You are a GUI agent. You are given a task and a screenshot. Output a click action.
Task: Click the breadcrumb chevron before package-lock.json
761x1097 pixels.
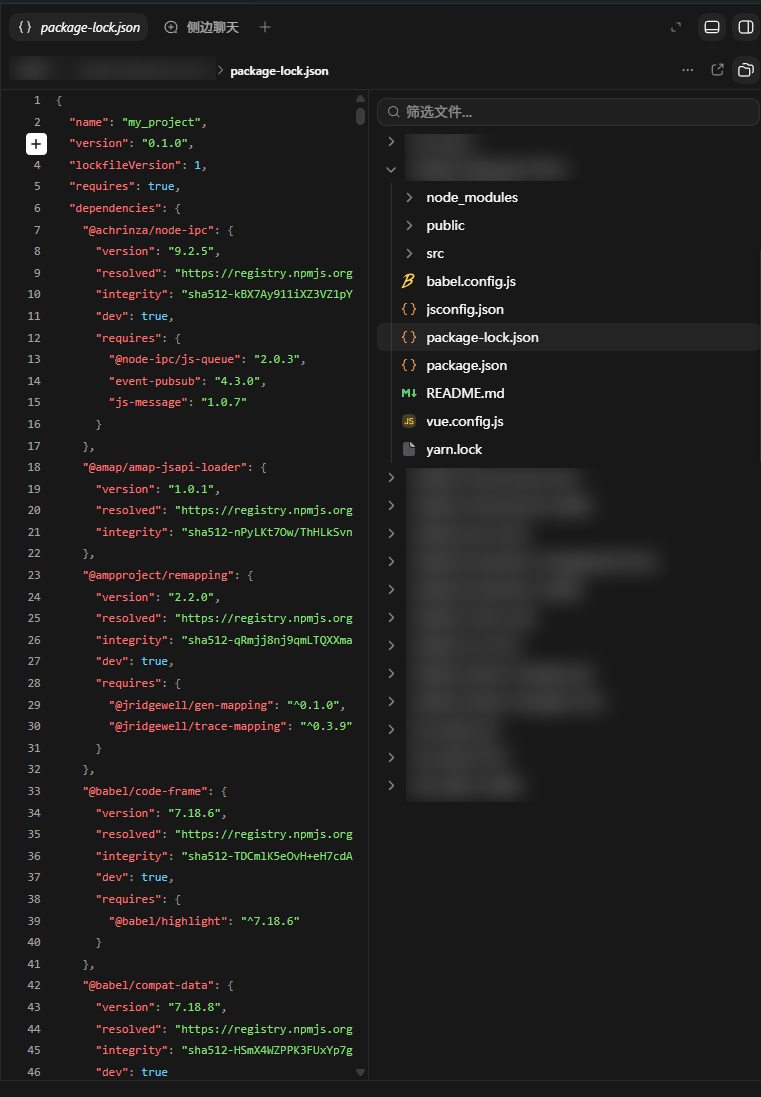220,70
